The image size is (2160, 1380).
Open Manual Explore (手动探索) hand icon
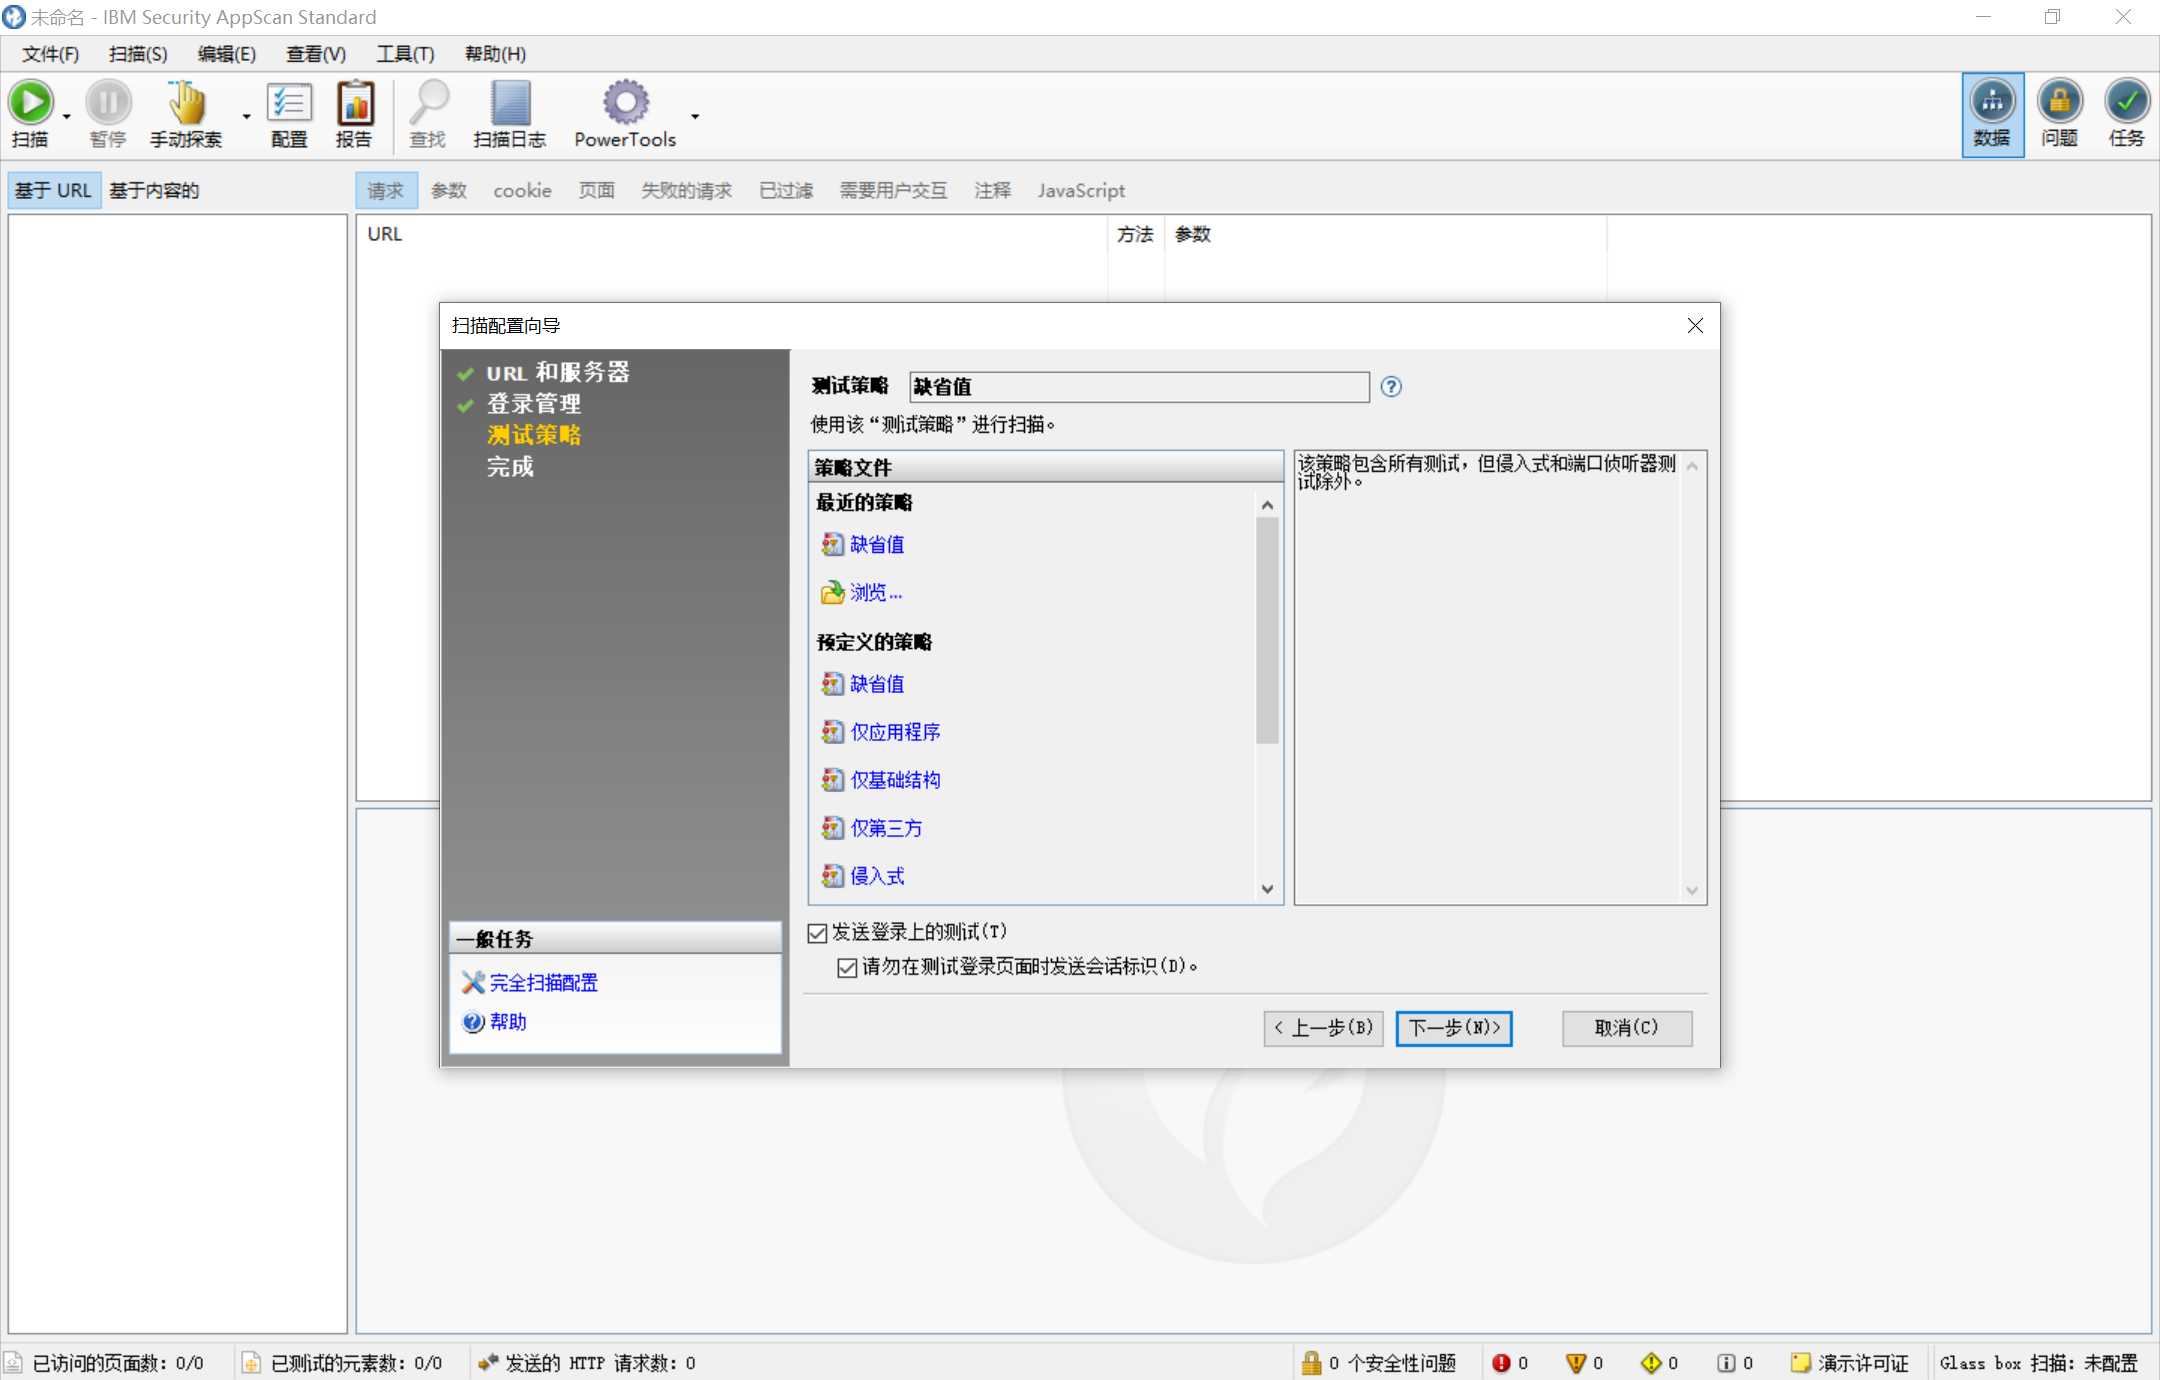pos(186,102)
